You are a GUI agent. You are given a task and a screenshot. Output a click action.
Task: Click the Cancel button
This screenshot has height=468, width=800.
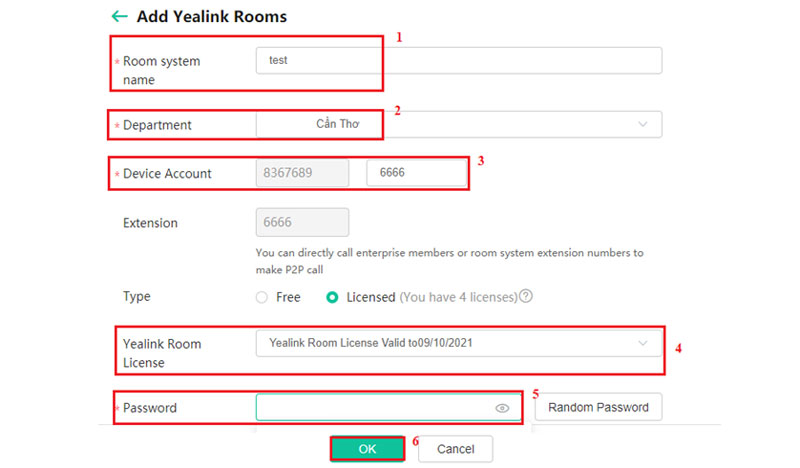pyautogui.click(x=455, y=449)
